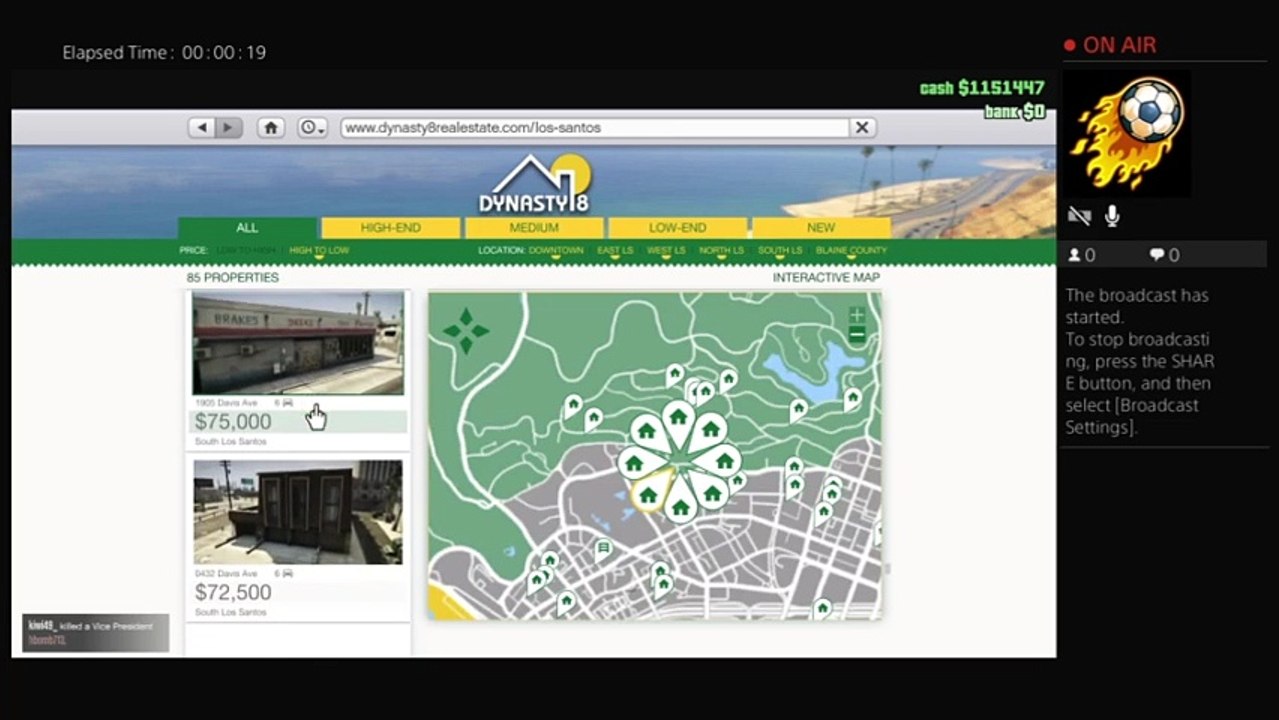Switch to the LOW-END tab
The image size is (1279, 720).
(677, 228)
